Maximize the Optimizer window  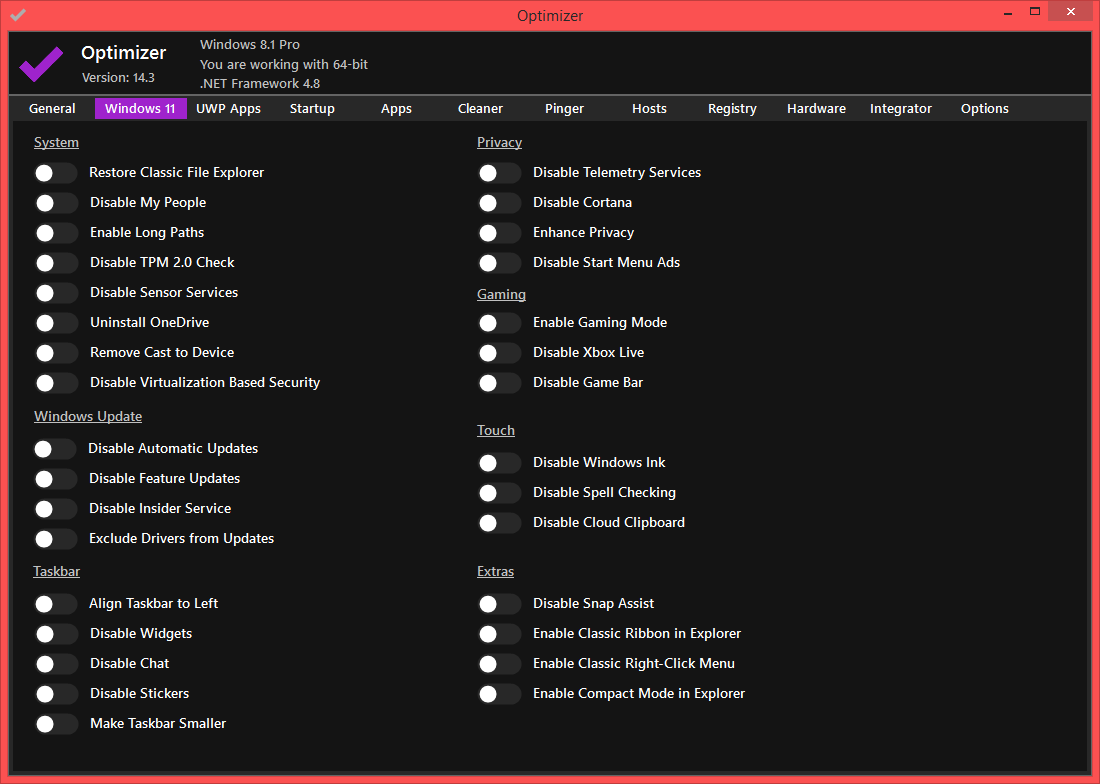[1036, 13]
